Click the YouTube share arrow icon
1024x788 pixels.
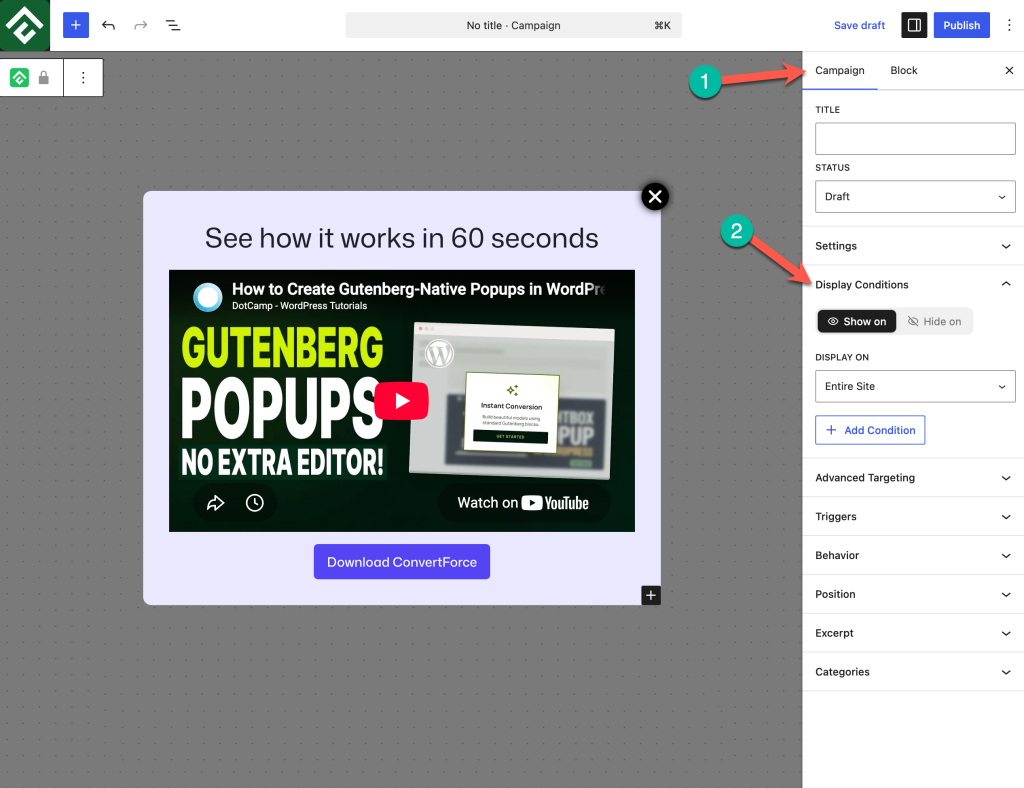(216, 503)
